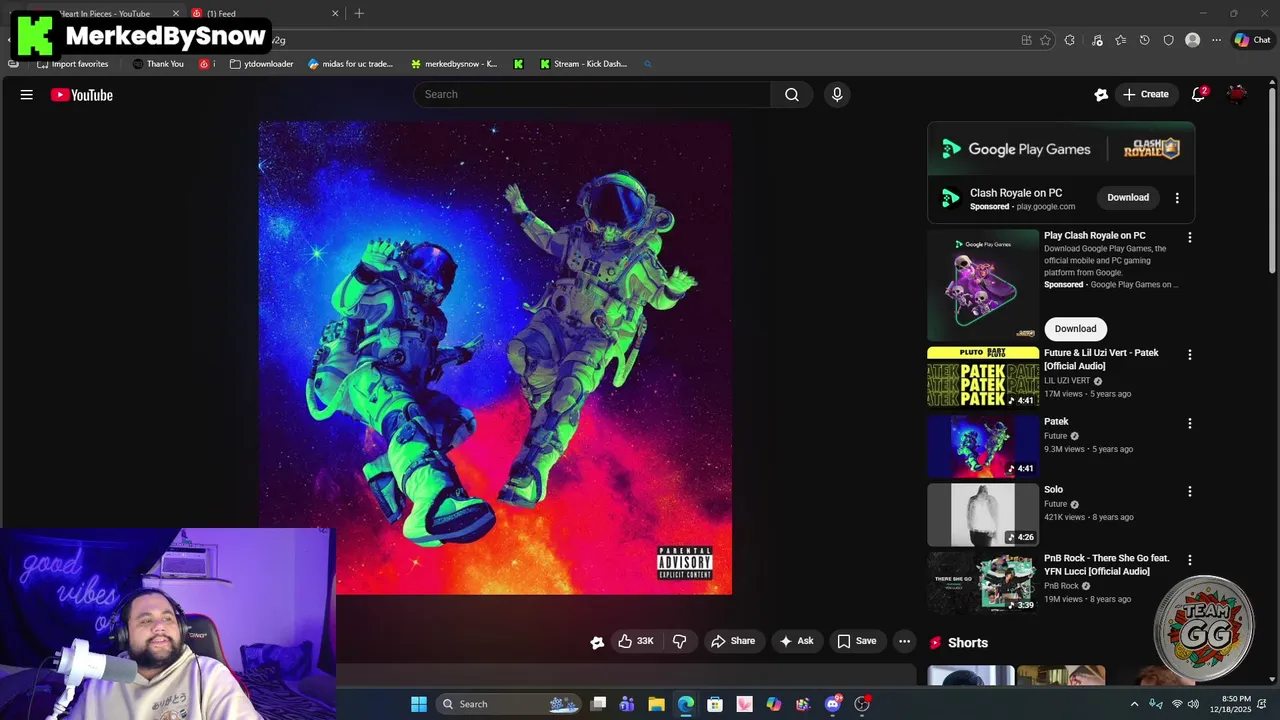The width and height of the screenshot is (1280, 720).
Task: Click the sparkle icon left of like button
Action: [597, 642]
